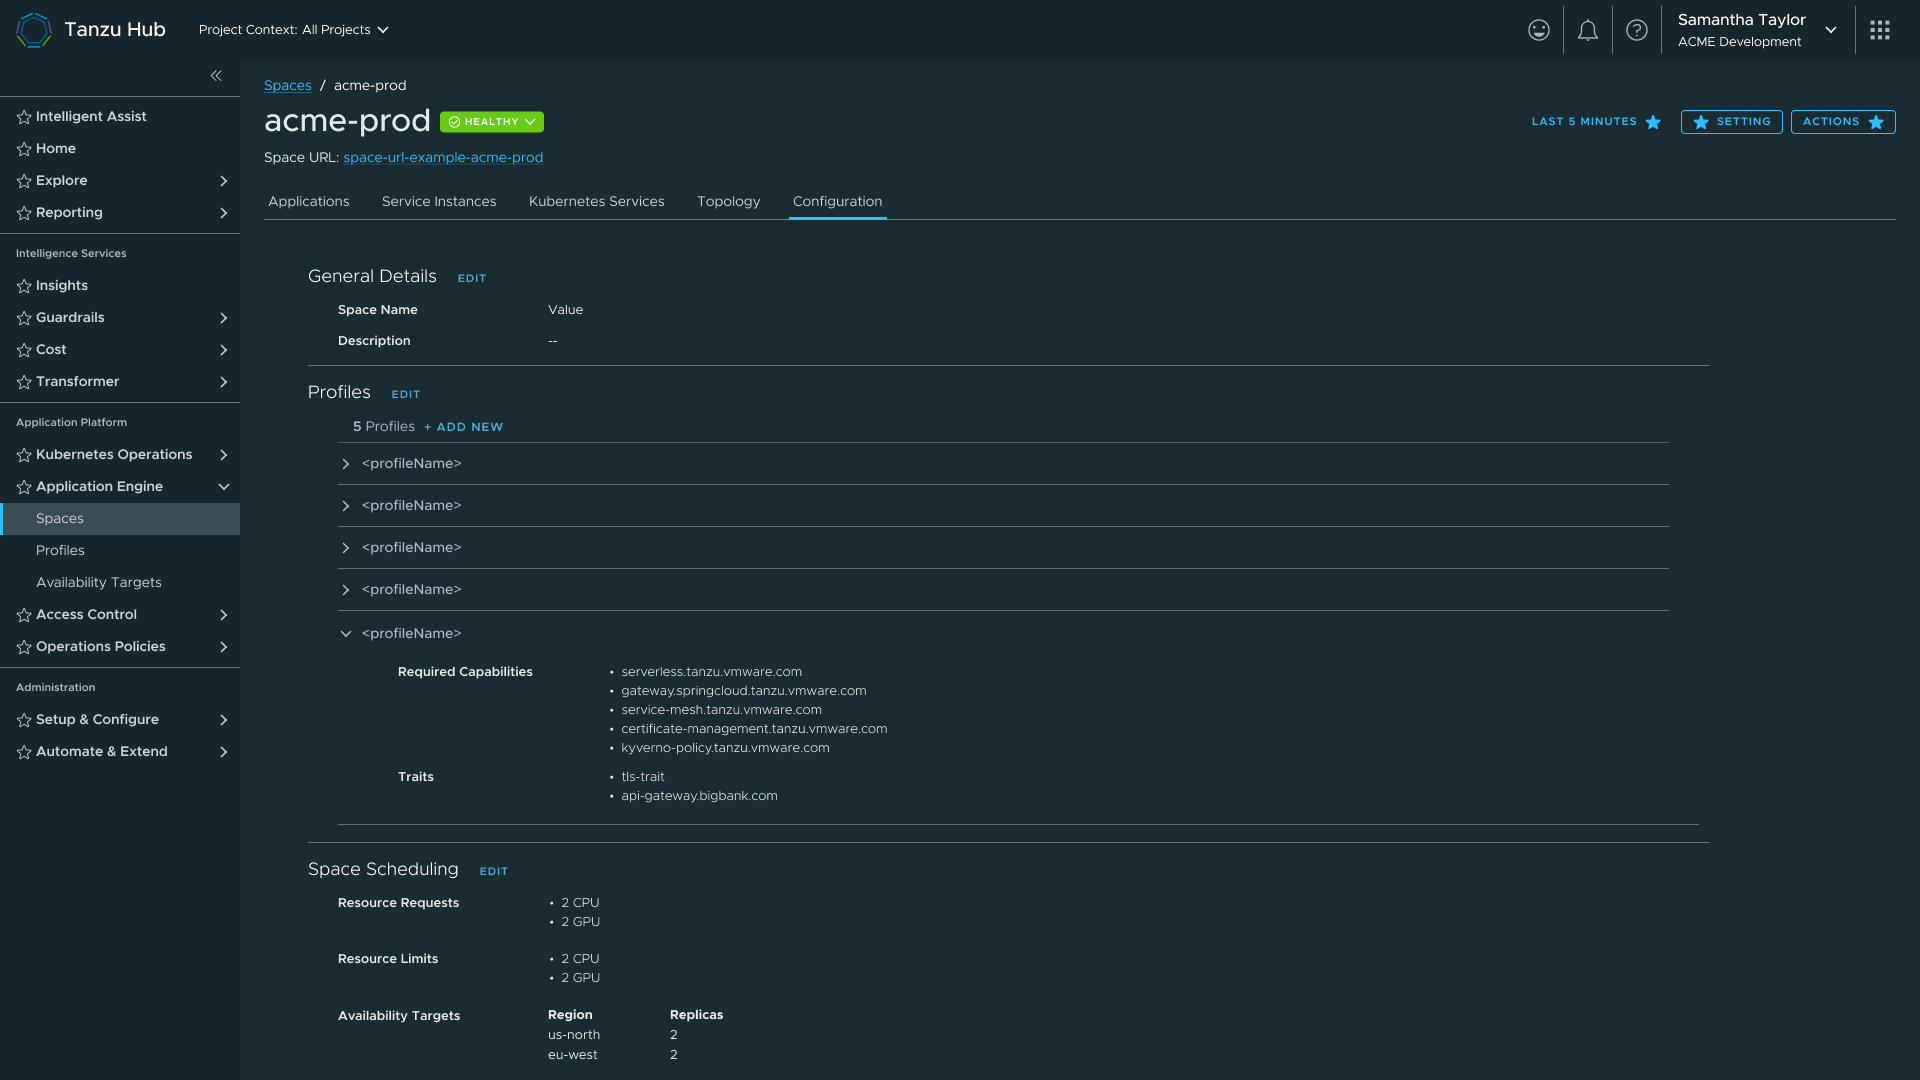Screen dimensions: 1920x1080
Task: Click the green check icon in Healthy badge
Action: 455,122
